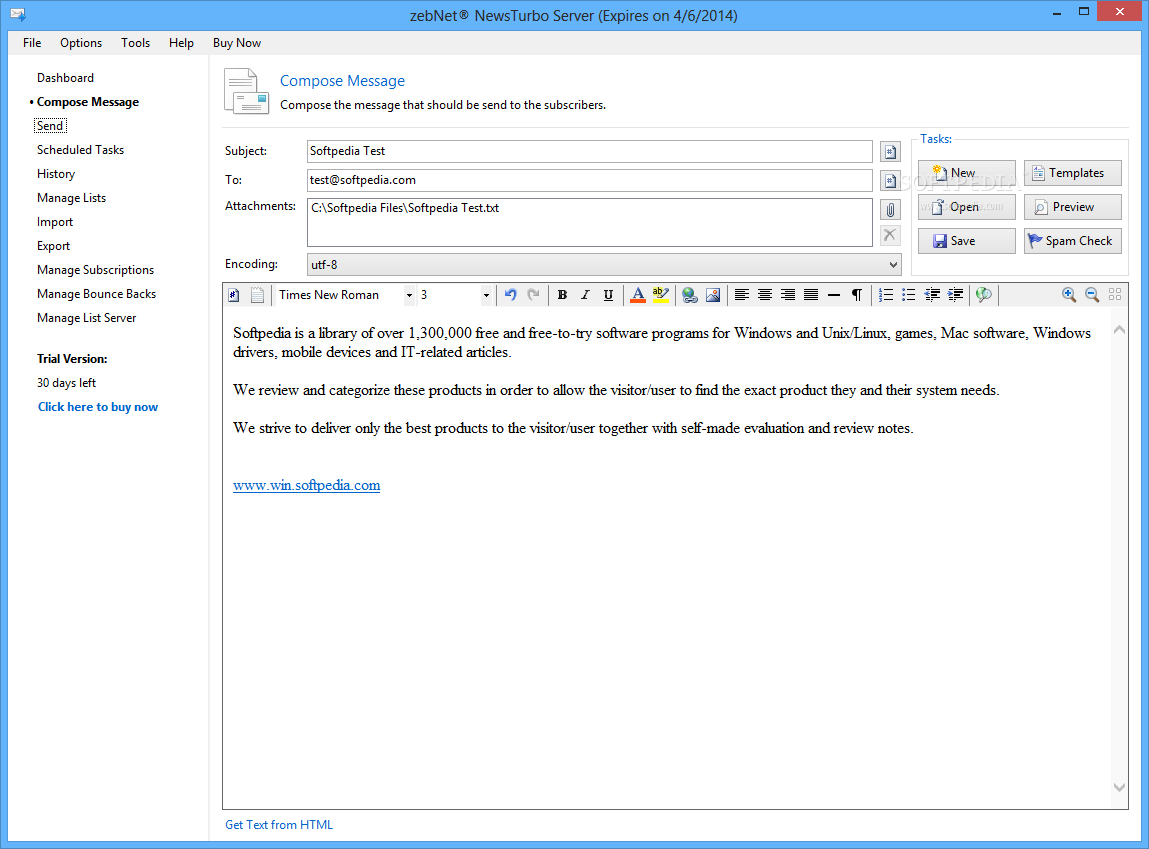Viewport: 1149px width, 849px height.
Task: Open the Buy Now menu
Action: click(237, 43)
